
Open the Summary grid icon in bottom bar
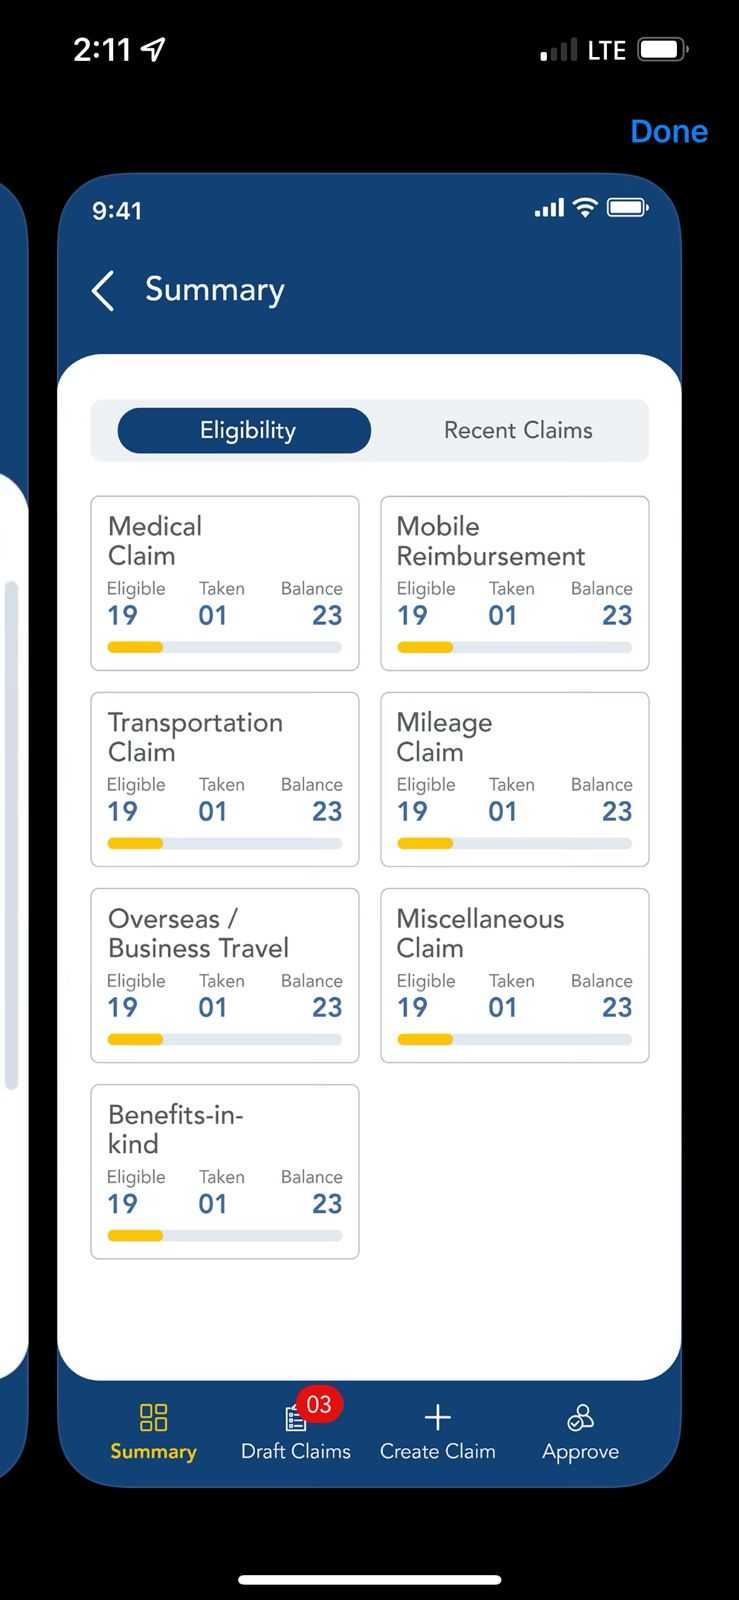pos(153,1417)
